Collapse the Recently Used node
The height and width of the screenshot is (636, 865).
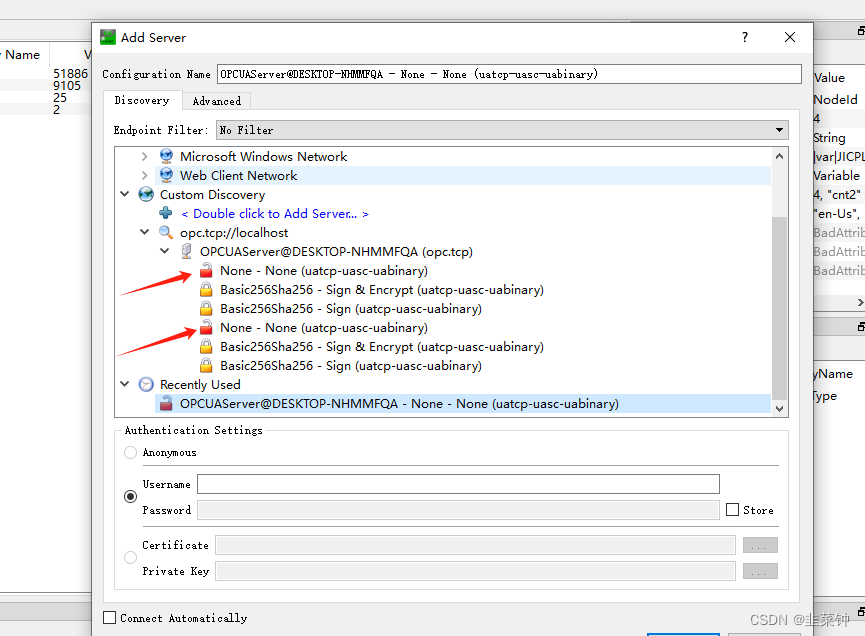point(125,384)
